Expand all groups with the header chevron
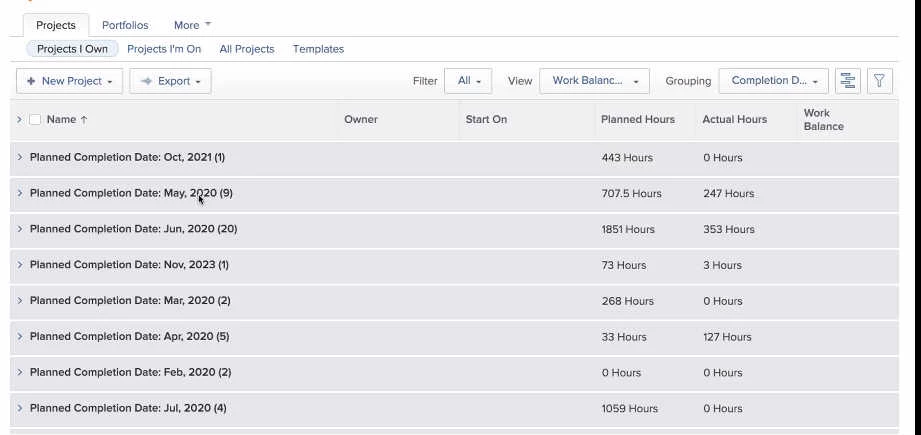 point(19,120)
